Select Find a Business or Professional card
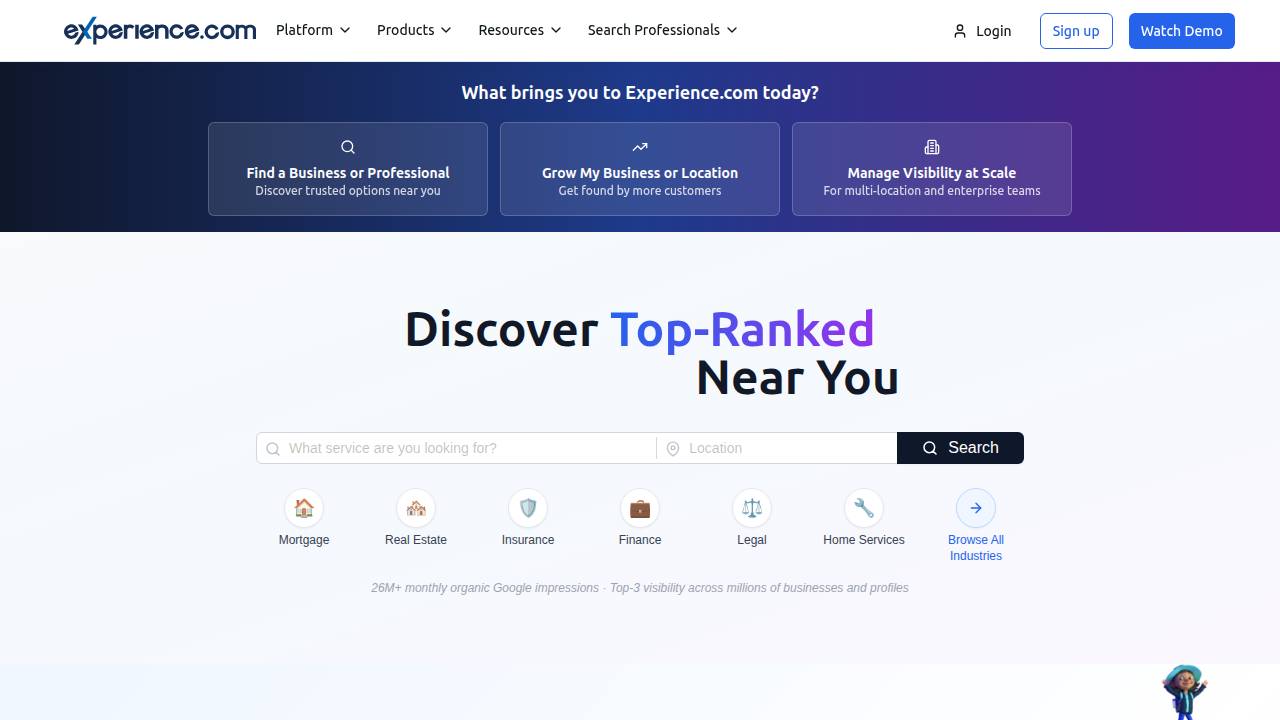 coord(348,169)
